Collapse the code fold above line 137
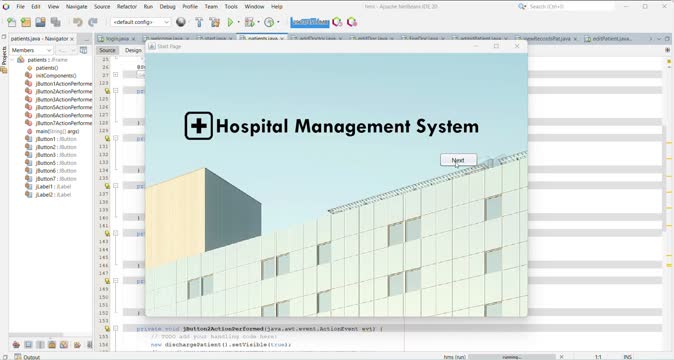The width and height of the screenshot is (674, 360). pos(116,186)
